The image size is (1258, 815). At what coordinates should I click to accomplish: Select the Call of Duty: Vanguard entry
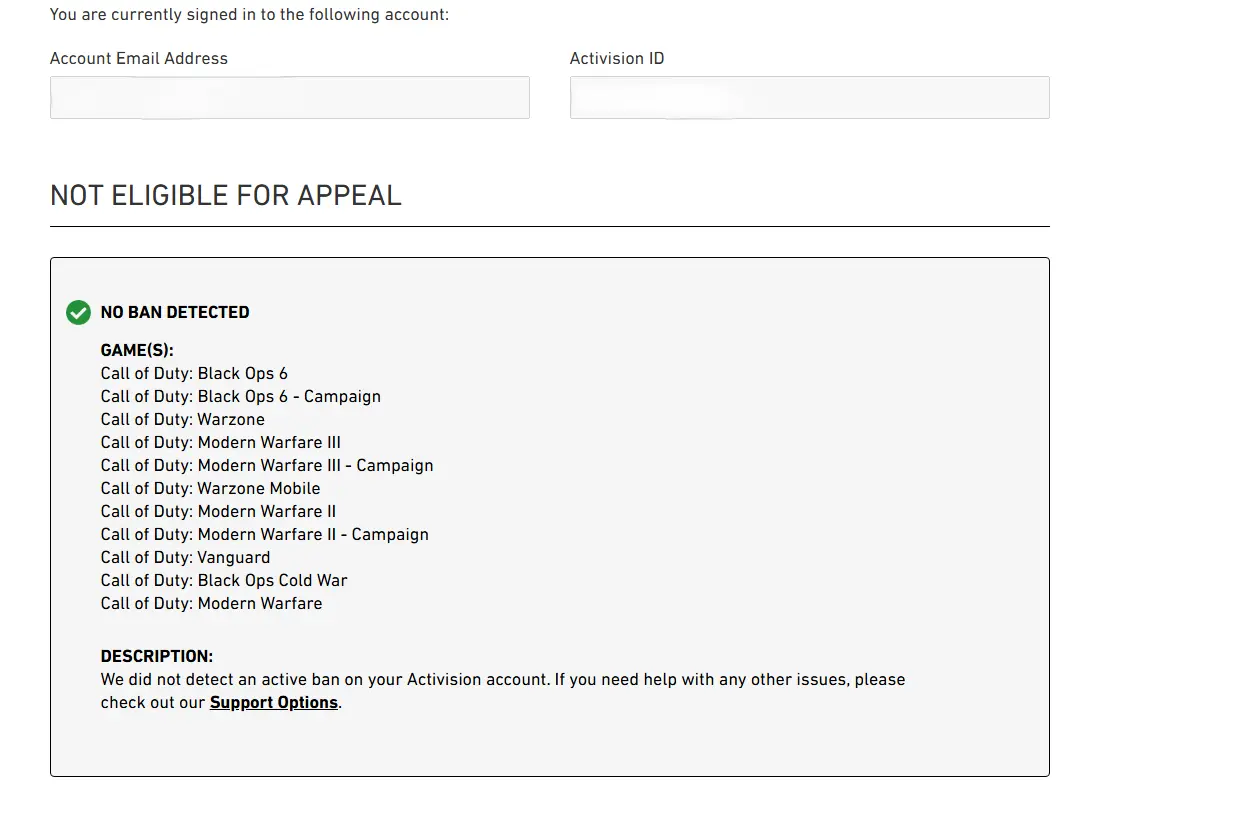click(x=185, y=558)
